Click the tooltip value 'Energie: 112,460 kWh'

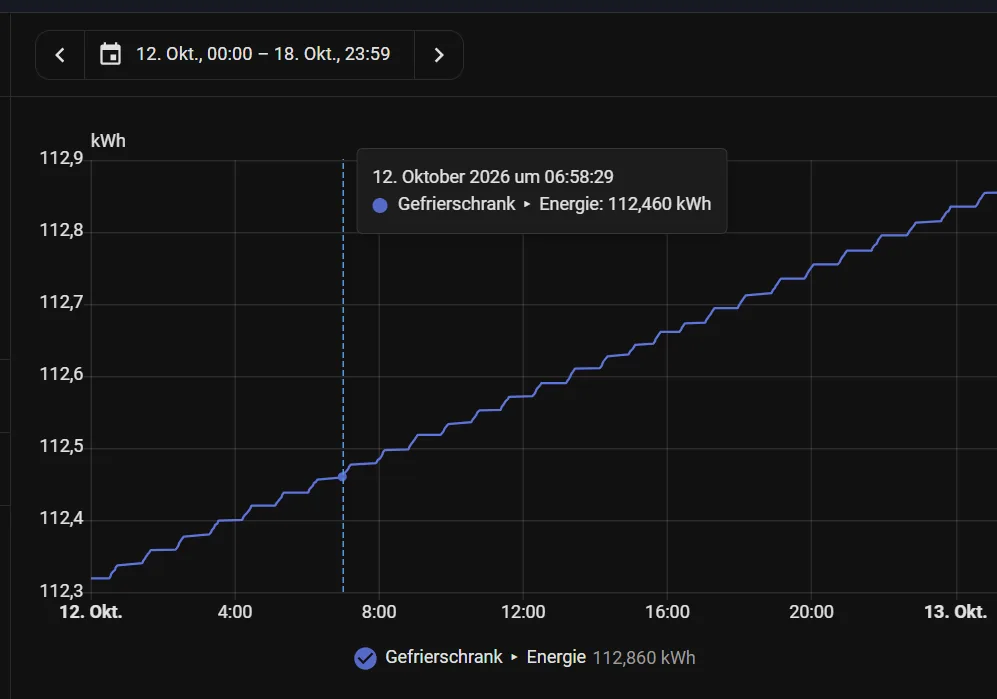tap(625, 204)
